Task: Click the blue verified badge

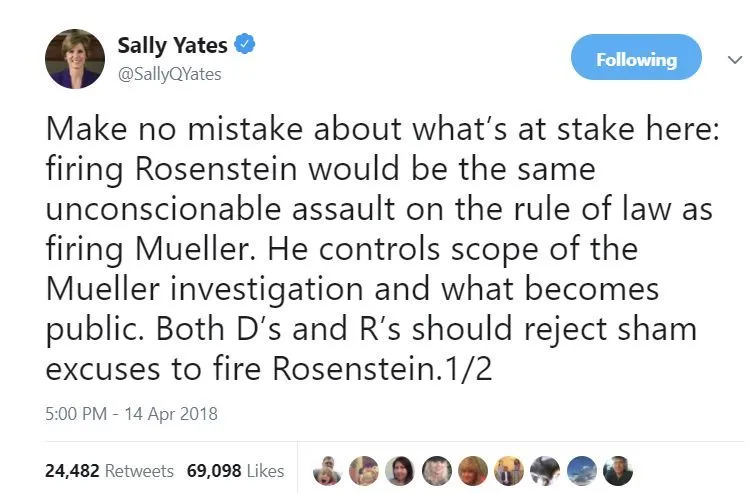Action: (245, 44)
